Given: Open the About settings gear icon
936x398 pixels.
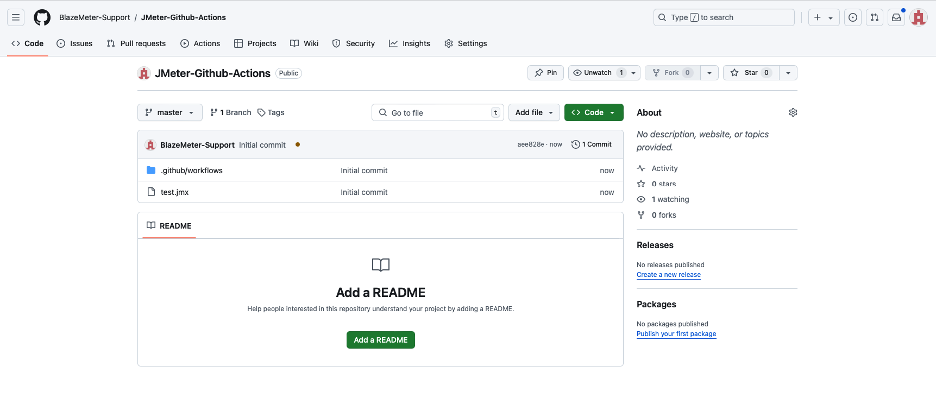Looking at the screenshot, I should tap(793, 112).
